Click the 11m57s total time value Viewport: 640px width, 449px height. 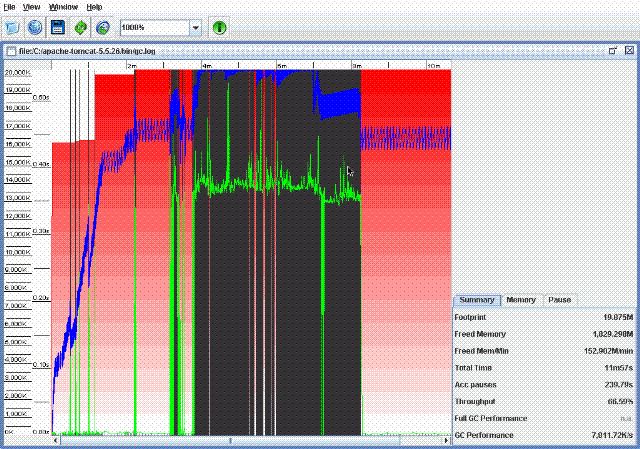coord(619,368)
